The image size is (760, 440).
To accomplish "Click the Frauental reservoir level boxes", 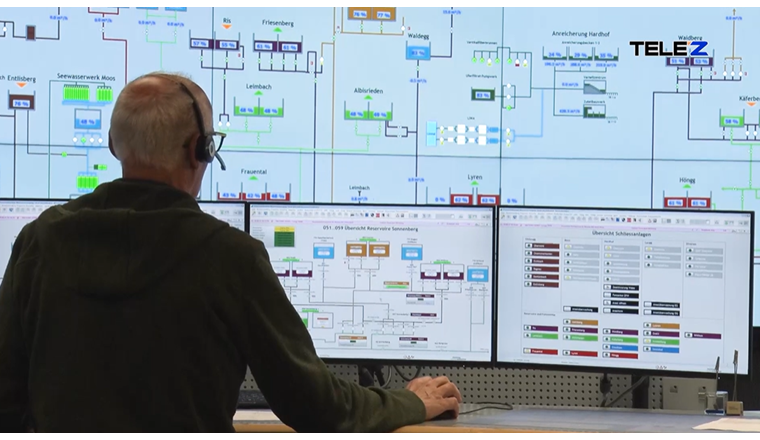I will pos(253,194).
